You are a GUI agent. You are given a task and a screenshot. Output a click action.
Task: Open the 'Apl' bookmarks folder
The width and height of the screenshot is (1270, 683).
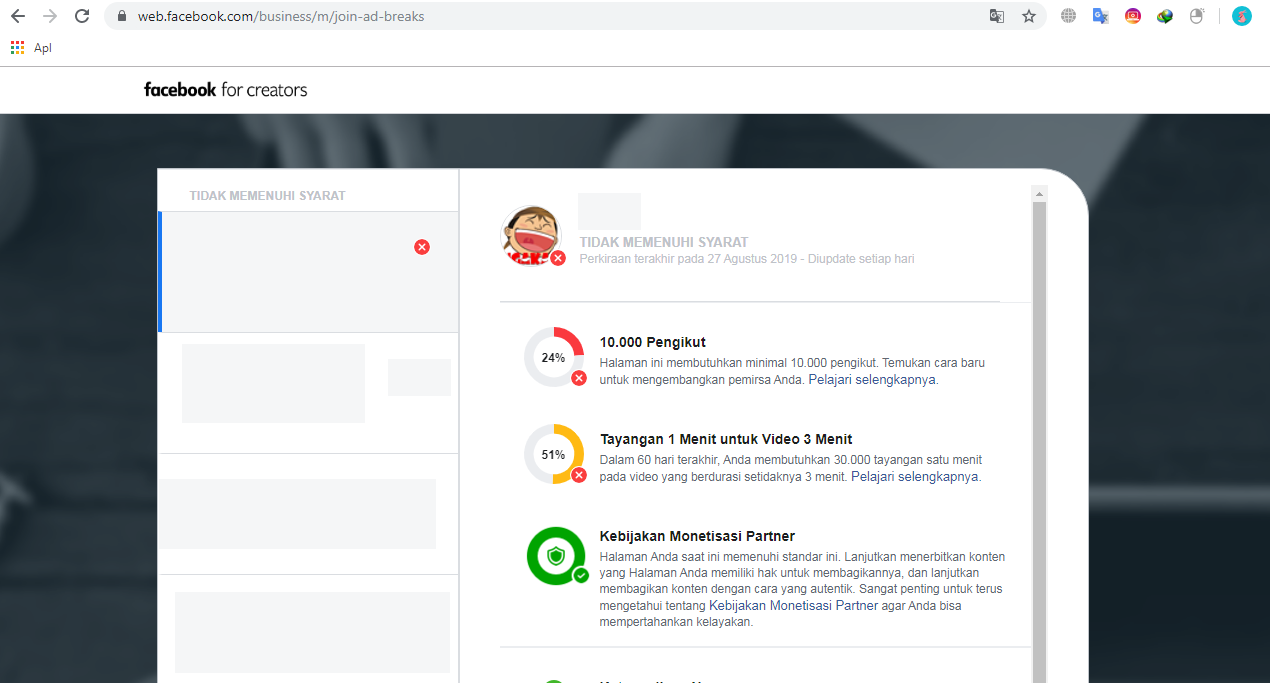pos(42,47)
